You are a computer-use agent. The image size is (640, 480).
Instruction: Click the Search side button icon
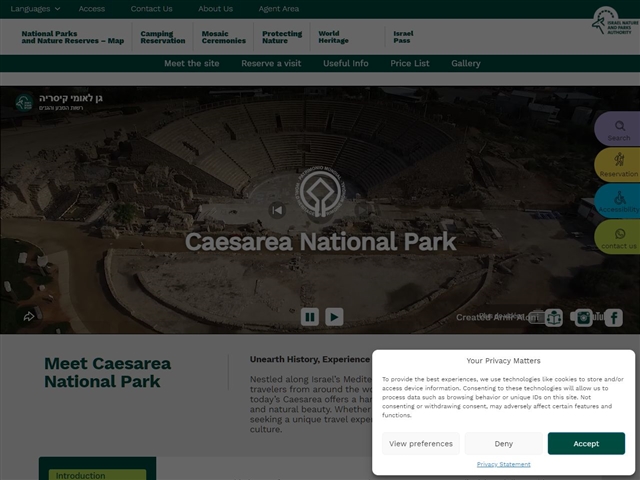[620, 126]
